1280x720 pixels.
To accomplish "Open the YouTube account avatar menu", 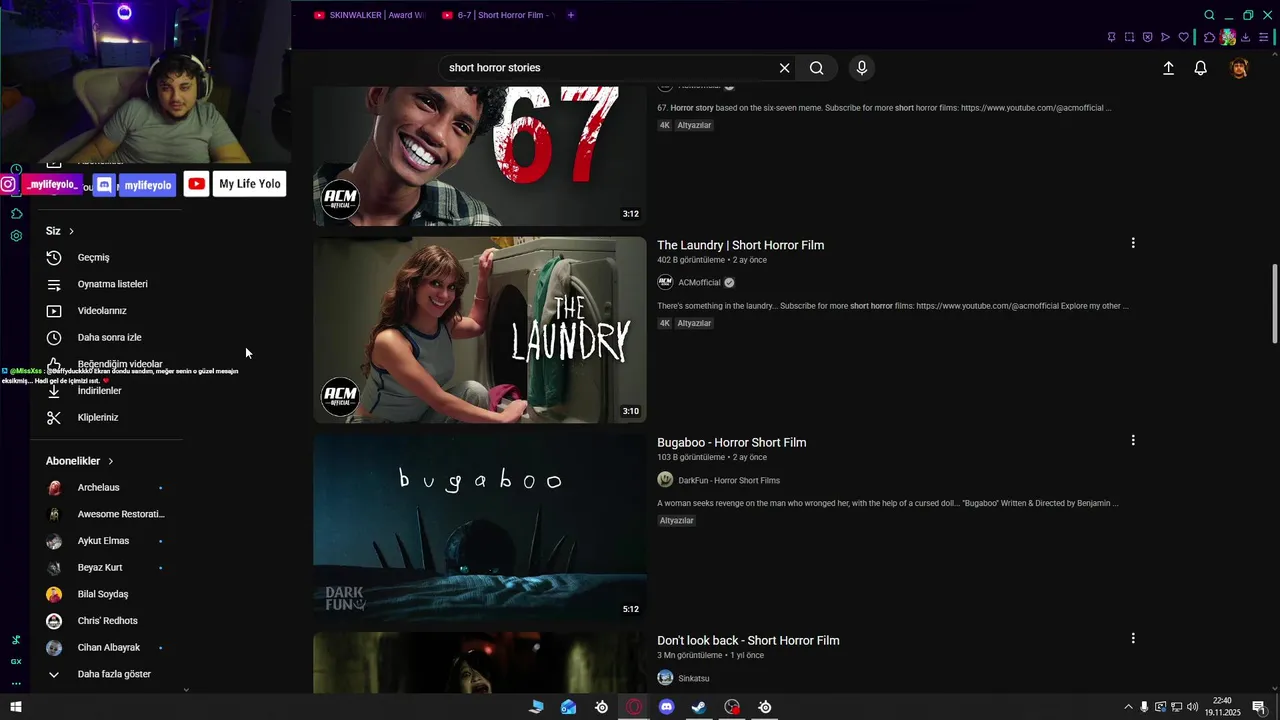I will pyautogui.click(x=1239, y=68).
